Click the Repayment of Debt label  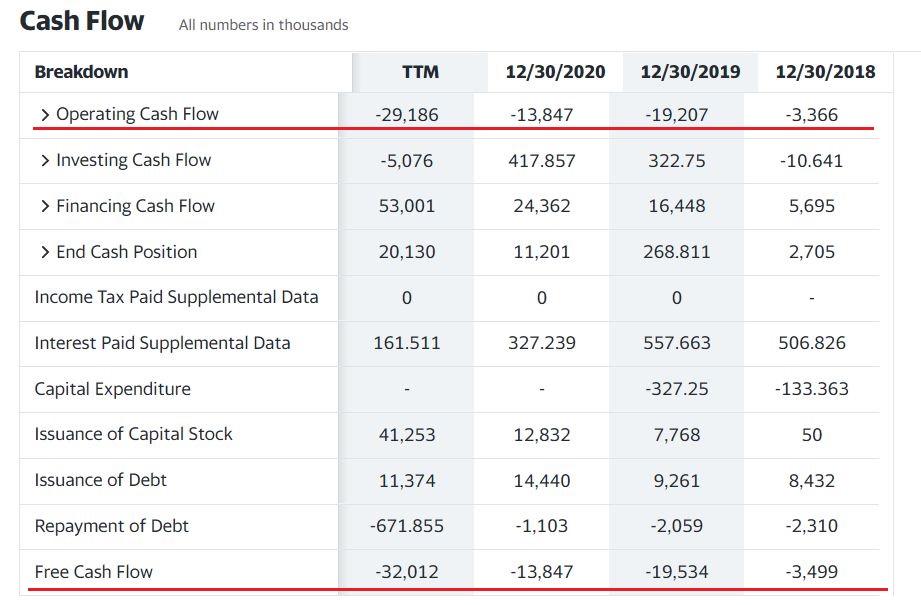(x=112, y=526)
